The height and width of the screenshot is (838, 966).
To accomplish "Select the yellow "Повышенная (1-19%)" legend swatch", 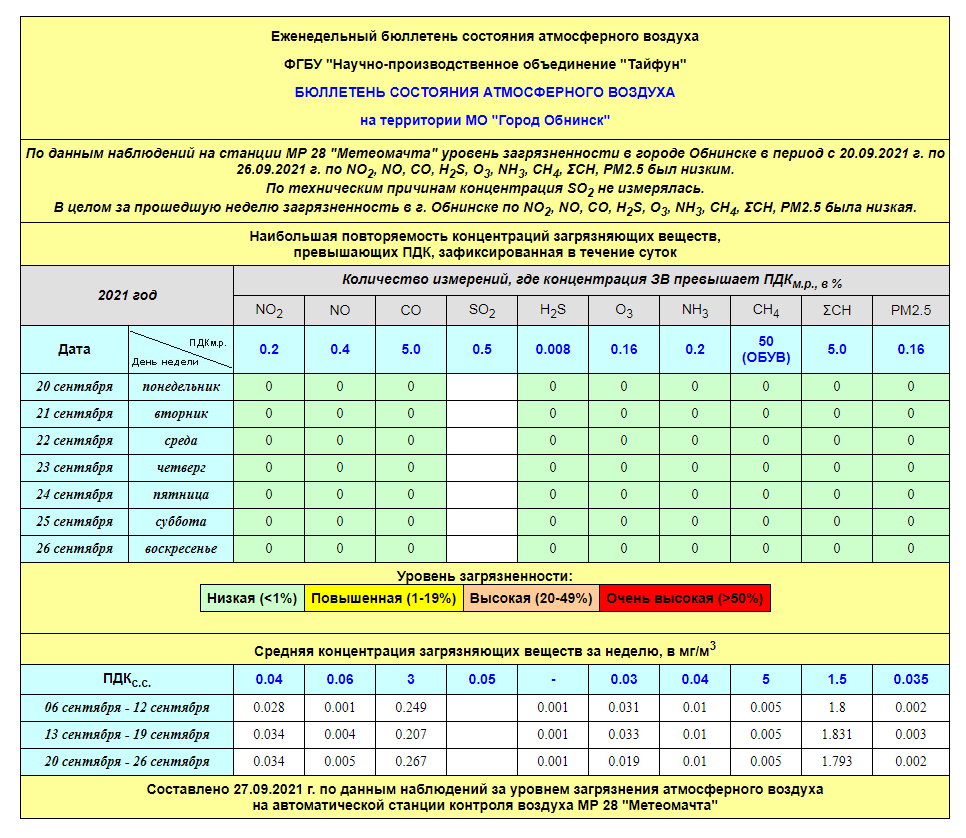I will [383, 599].
